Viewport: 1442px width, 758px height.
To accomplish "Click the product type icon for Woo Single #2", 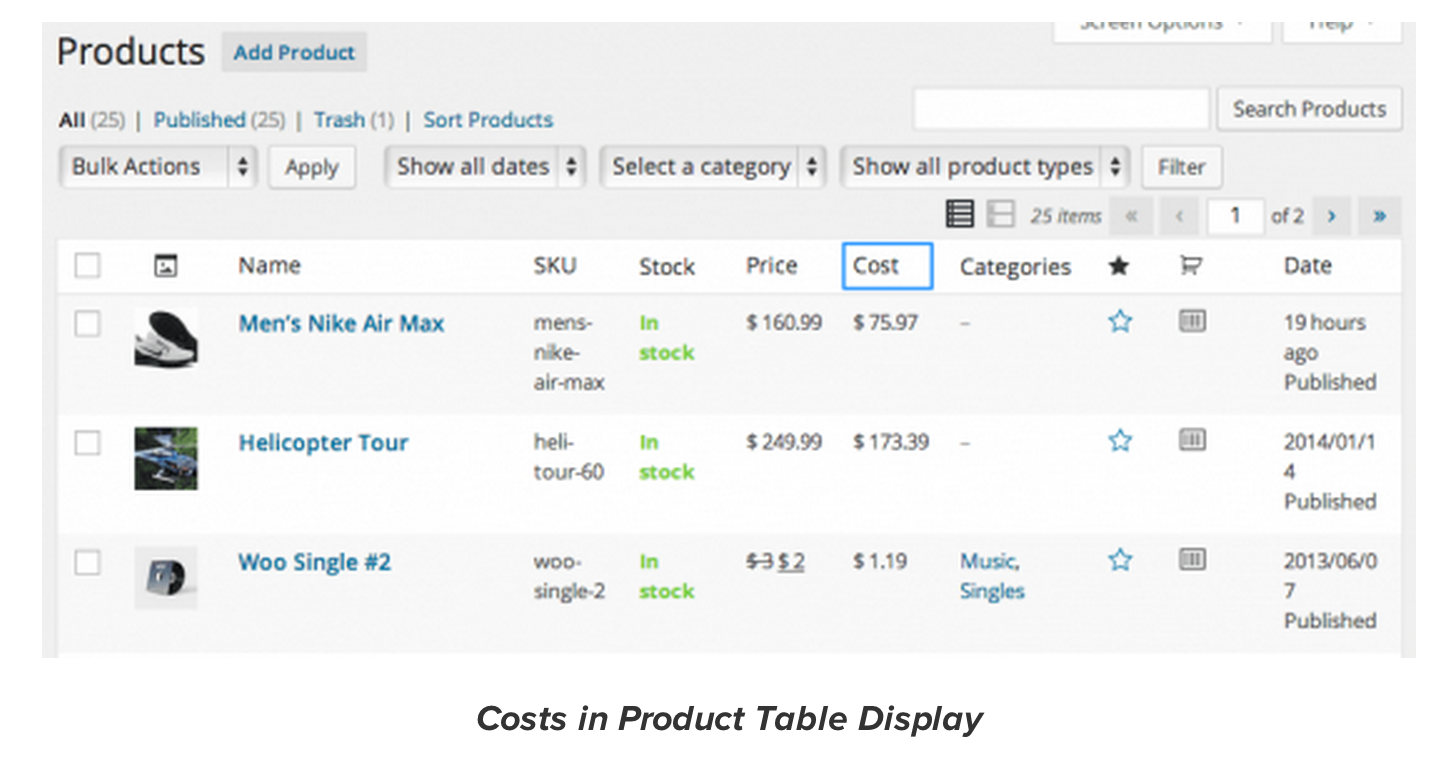I will [x=1191, y=560].
